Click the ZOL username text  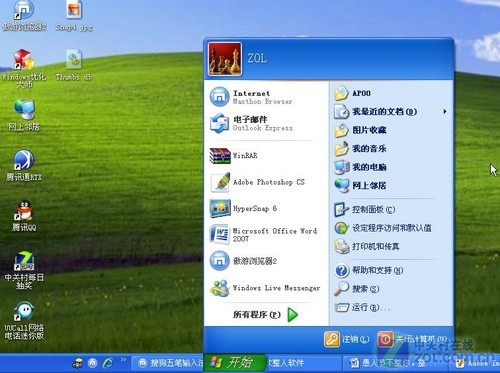(257, 58)
